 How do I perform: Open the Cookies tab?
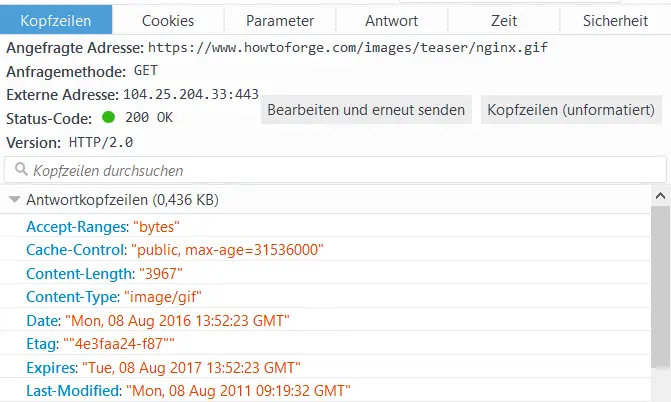(168, 20)
